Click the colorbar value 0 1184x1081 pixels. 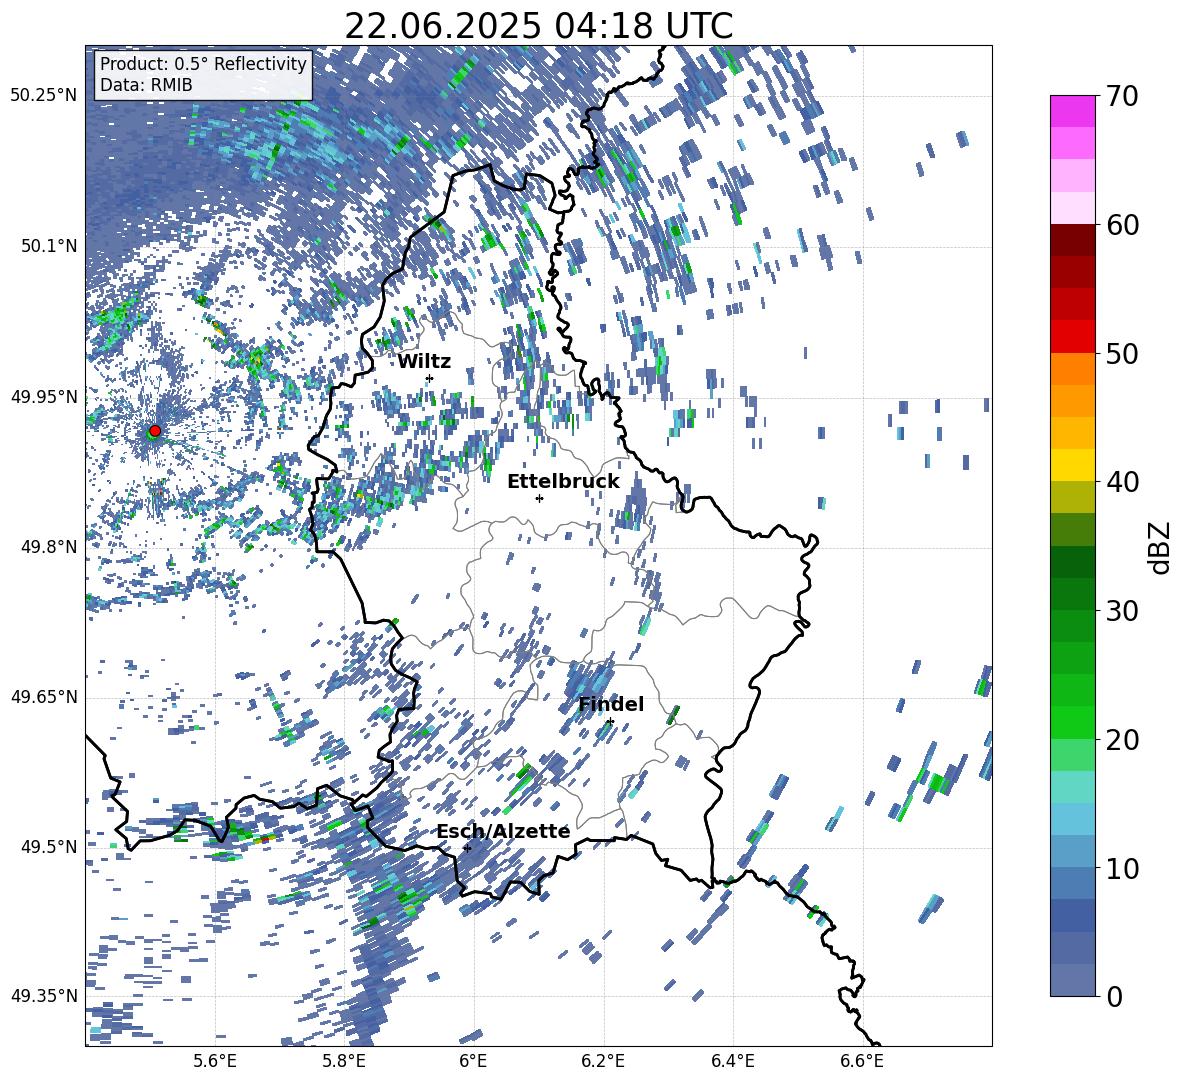[1114, 996]
